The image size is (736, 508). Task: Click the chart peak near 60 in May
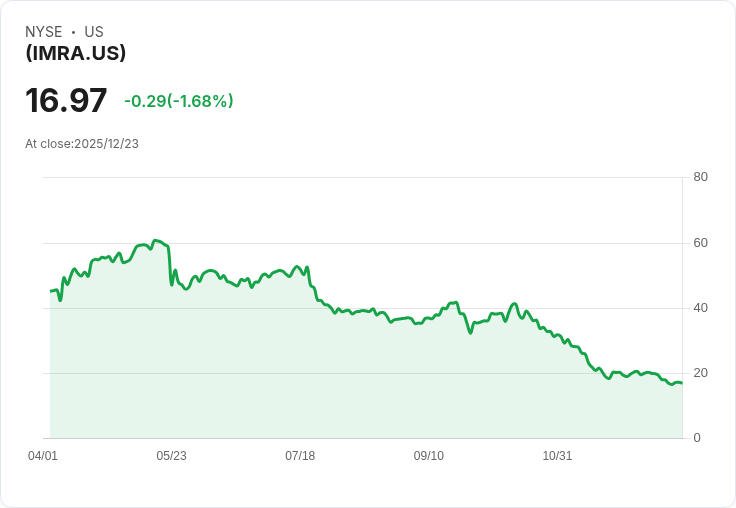(x=156, y=240)
